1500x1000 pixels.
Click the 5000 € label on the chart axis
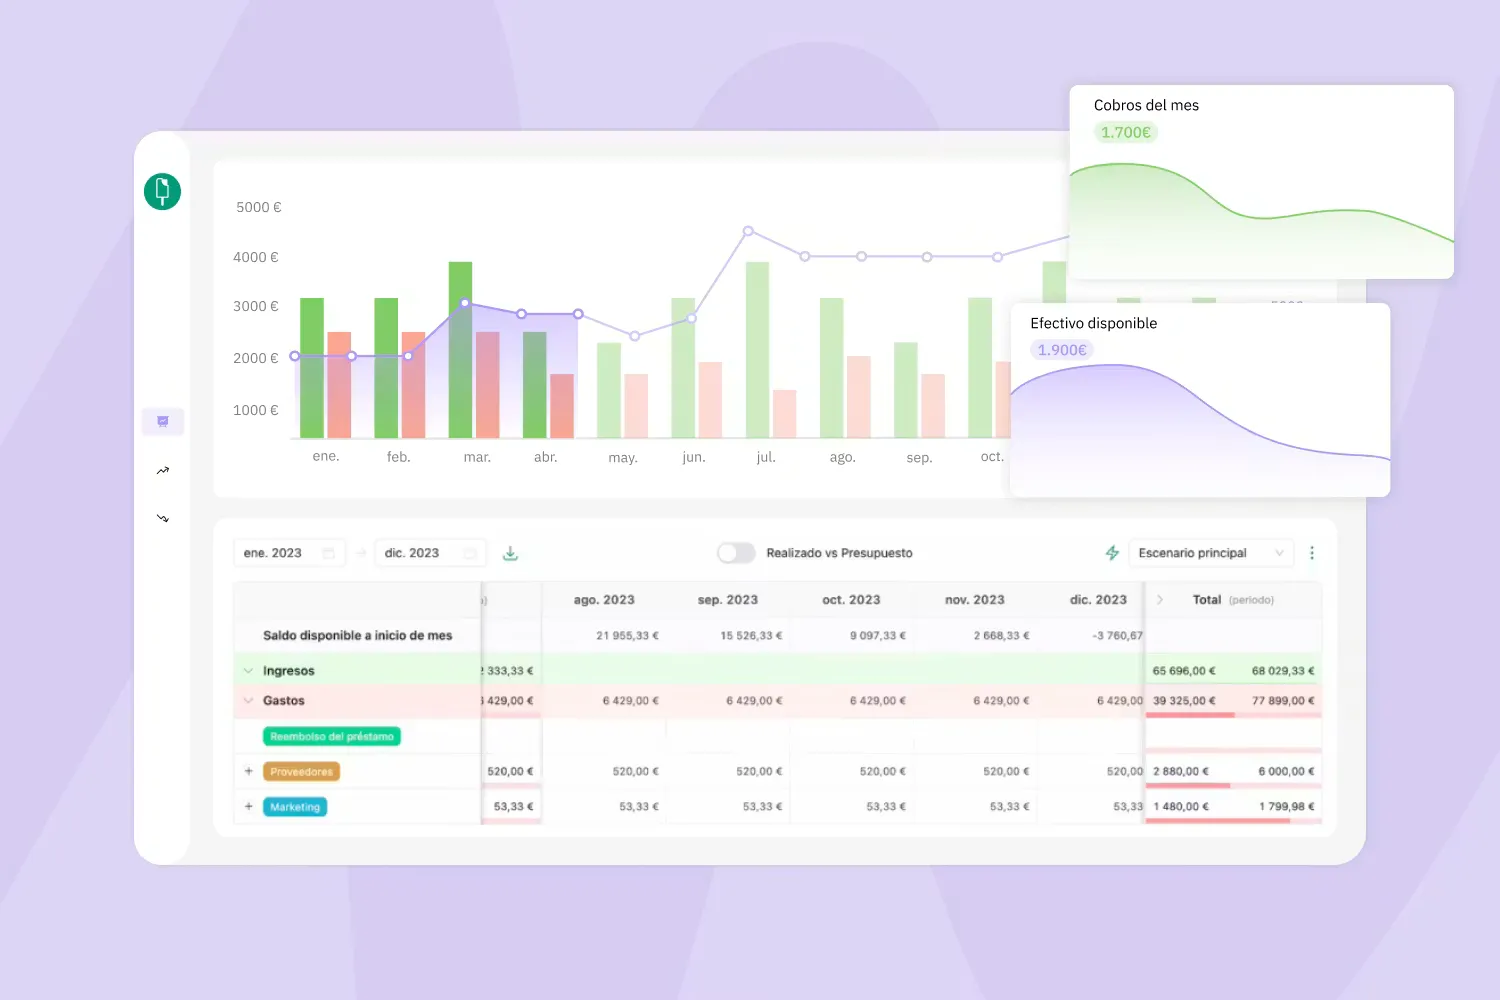259,207
